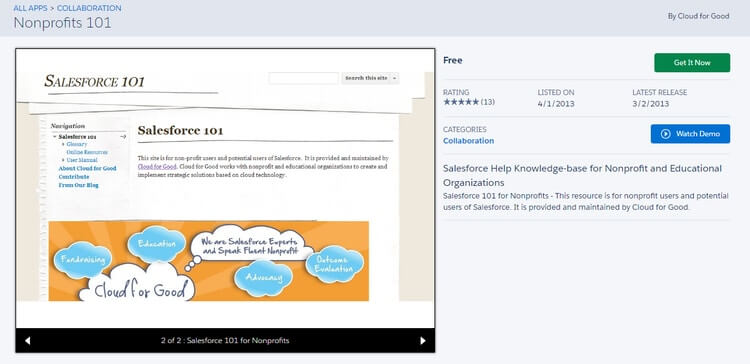Click caption '2 of 2 : Salesforce 101 for Nonprofits'
Viewport: 750px width, 364px height.
[x=225, y=341]
